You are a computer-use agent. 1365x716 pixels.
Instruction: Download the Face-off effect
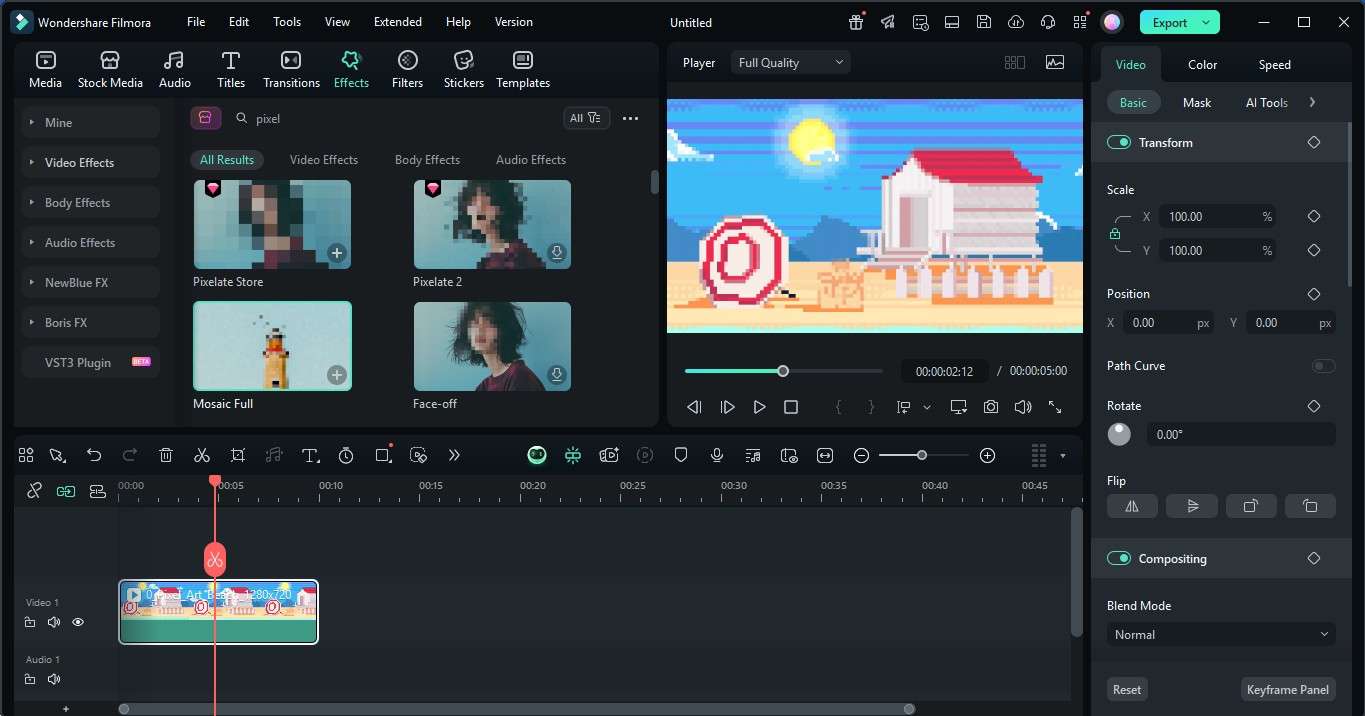click(x=557, y=375)
